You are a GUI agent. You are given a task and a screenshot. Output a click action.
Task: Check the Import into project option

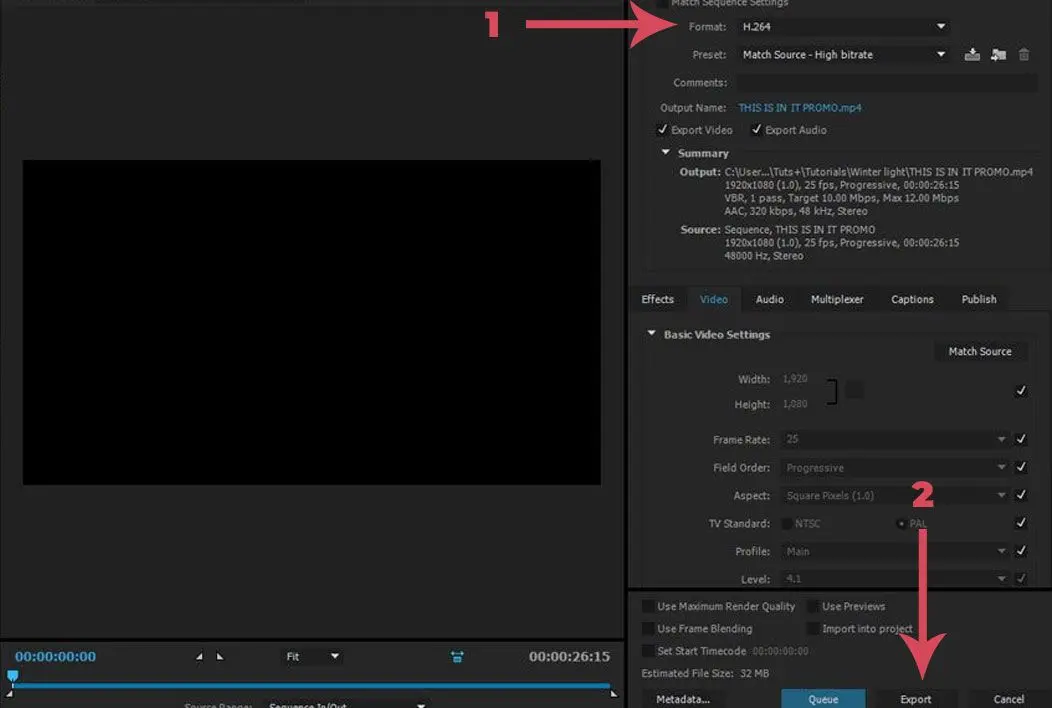[x=812, y=629]
